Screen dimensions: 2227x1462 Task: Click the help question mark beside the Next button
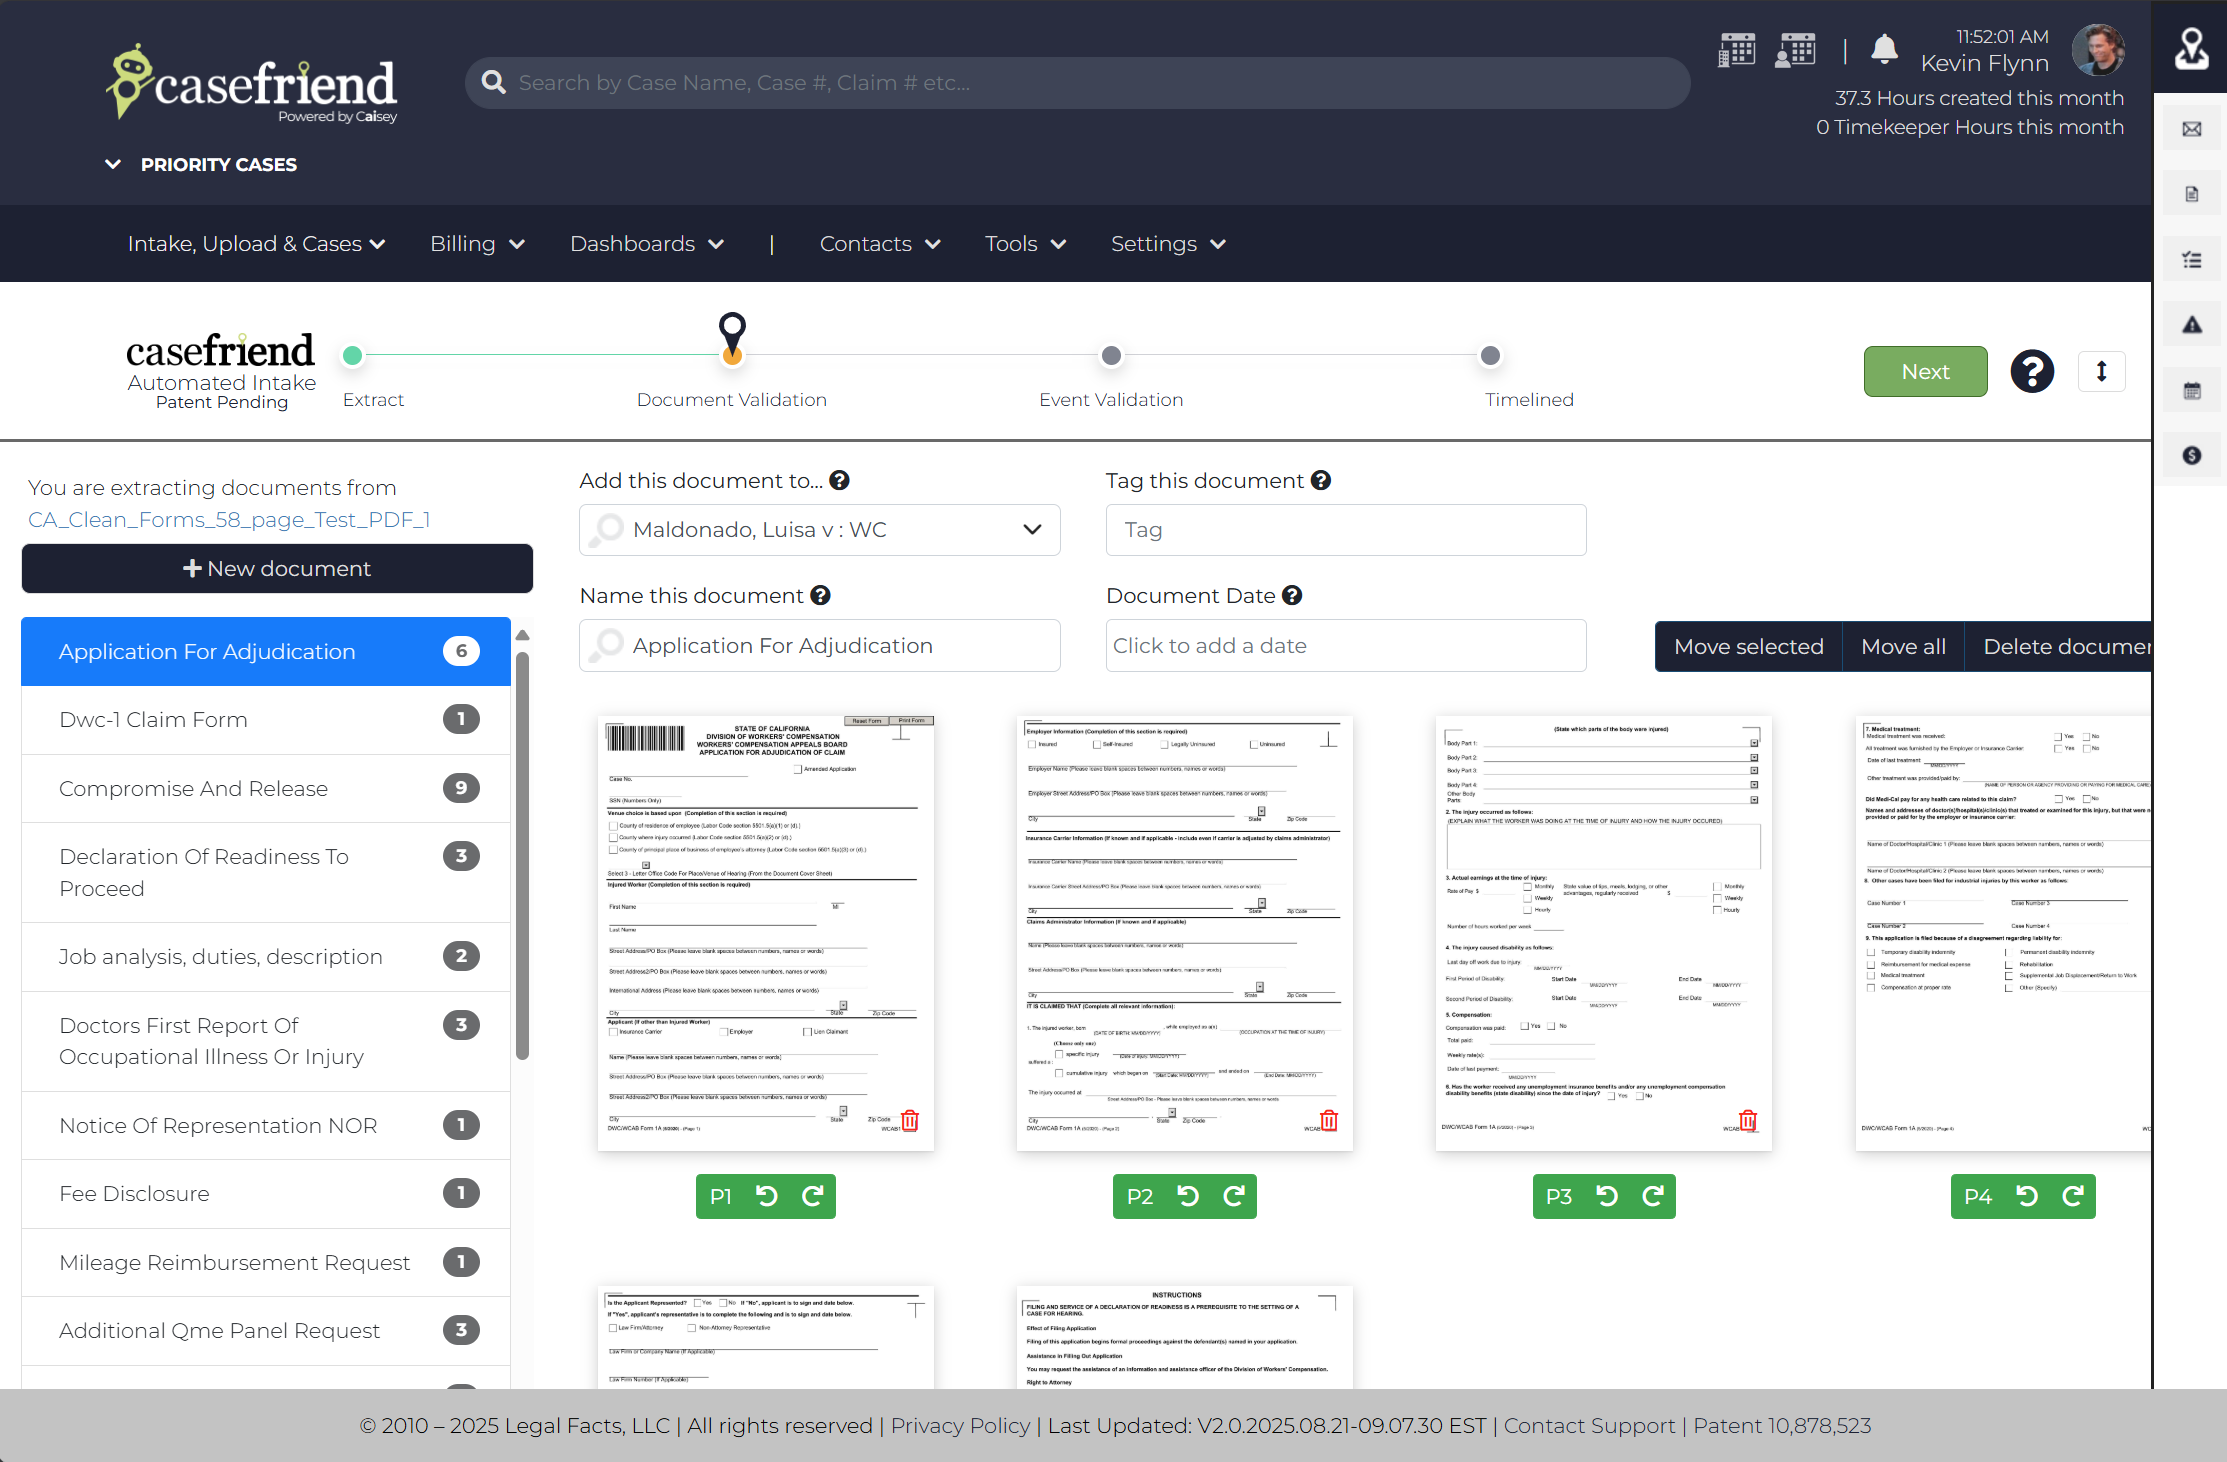click(x=2032, y=371)
